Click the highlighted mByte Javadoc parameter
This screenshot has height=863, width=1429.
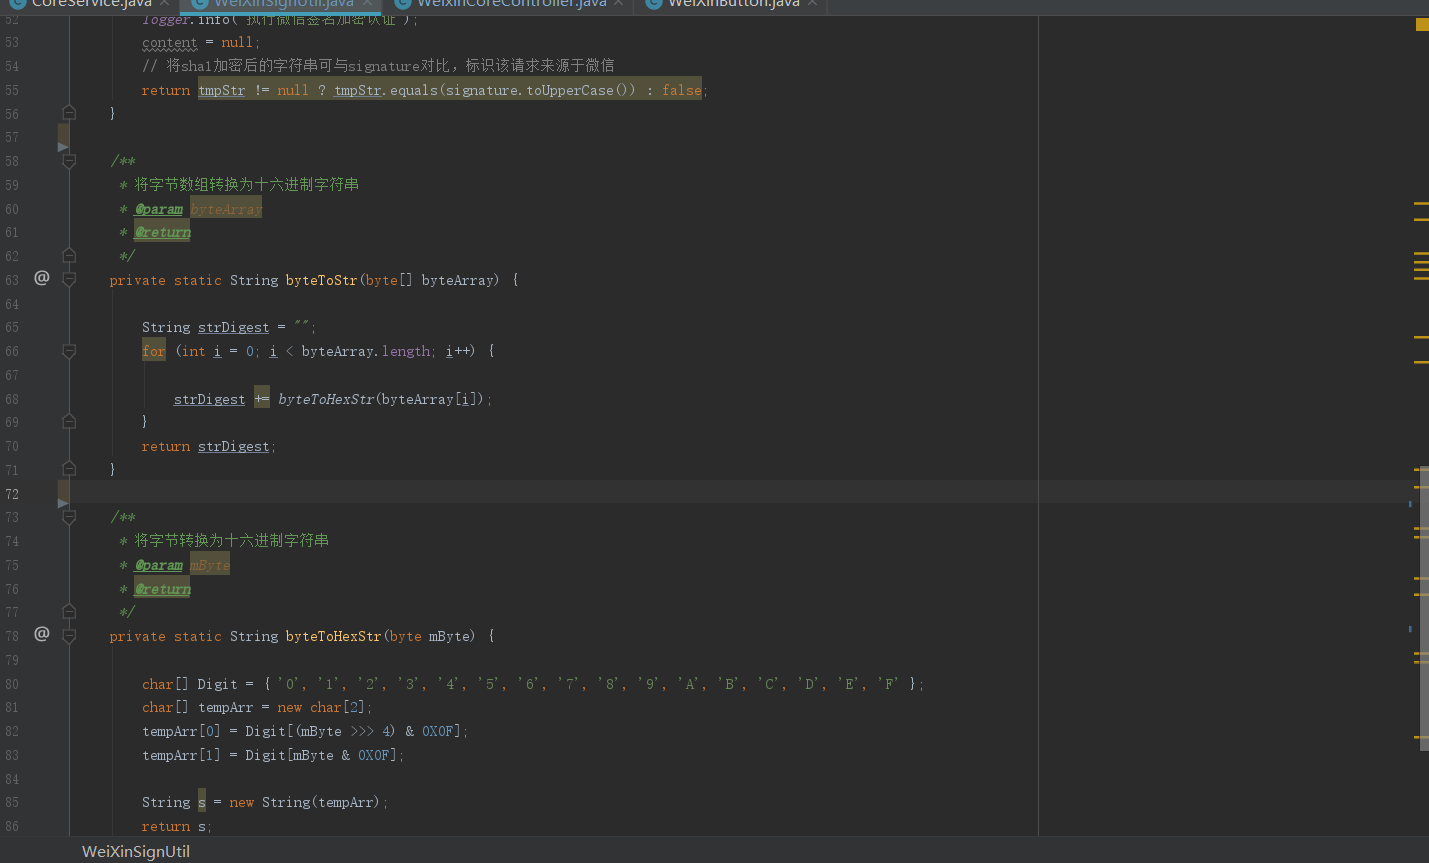(x=210, y=565)
